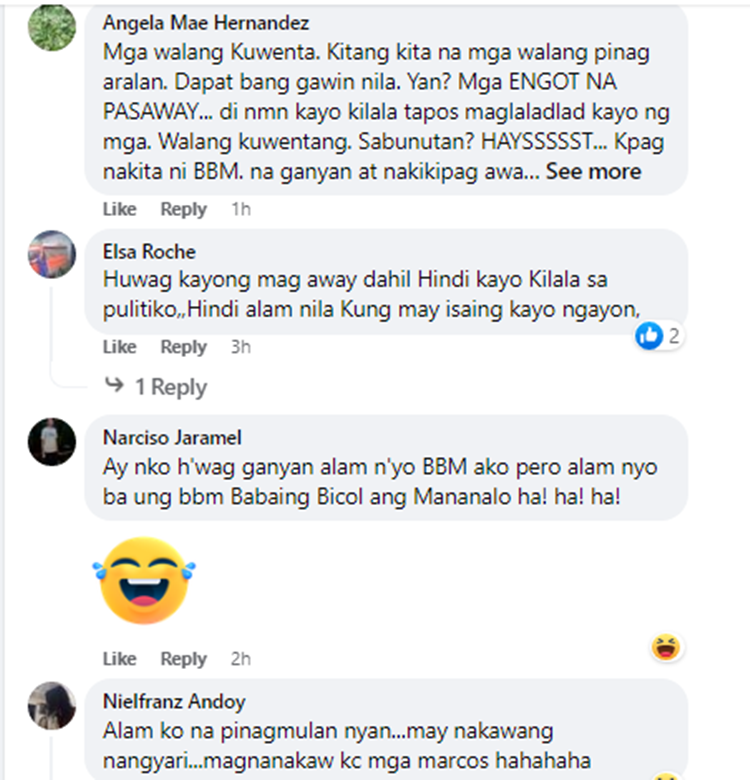
Task: Click the 3h timestamp on Elsa's comment
Action: [x=241, y=347]
